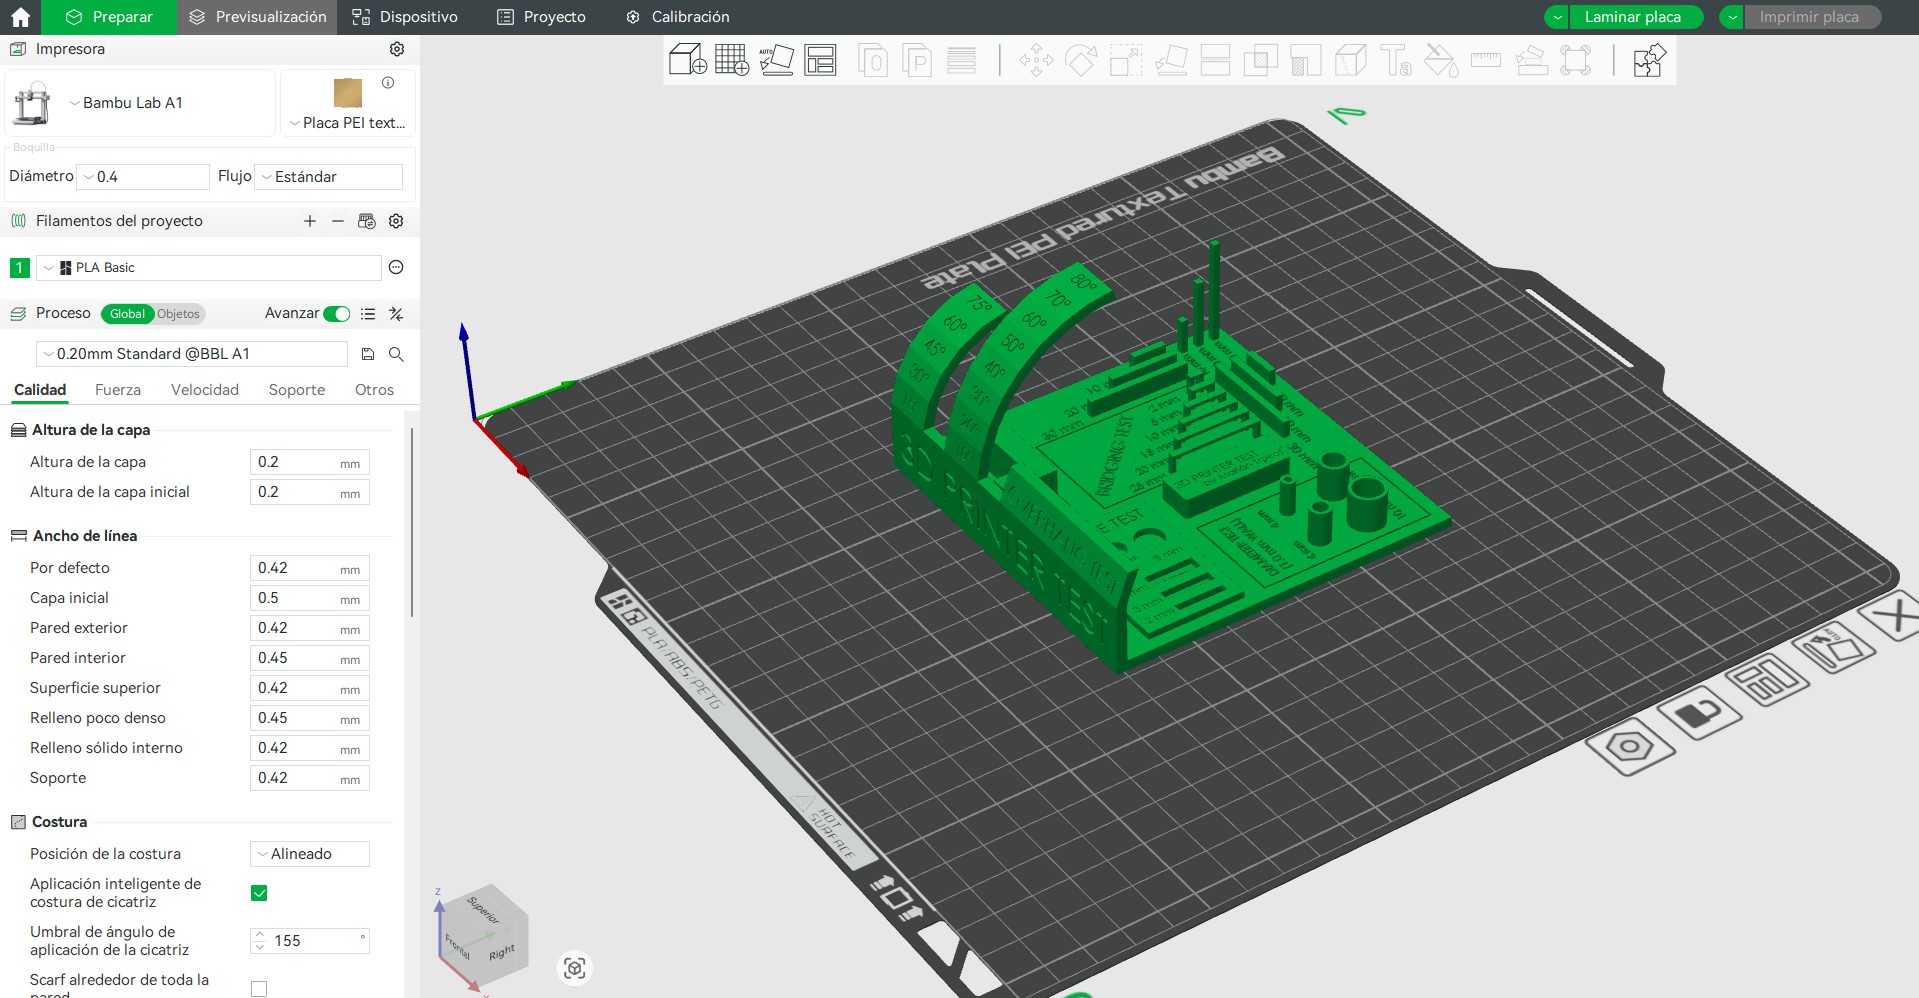Open Posición de la costura dropdown
Image resolution: width=1919 pixels, height=998 pixels.
click(x=309, y=854)
